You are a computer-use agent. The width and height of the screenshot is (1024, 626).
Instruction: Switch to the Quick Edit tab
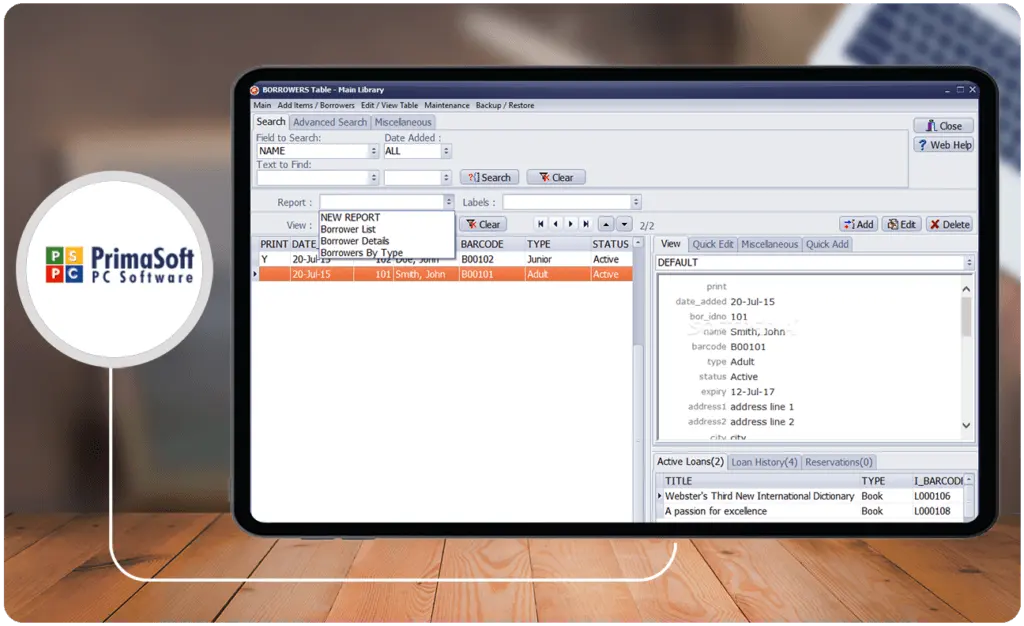(x=712, y=244)
